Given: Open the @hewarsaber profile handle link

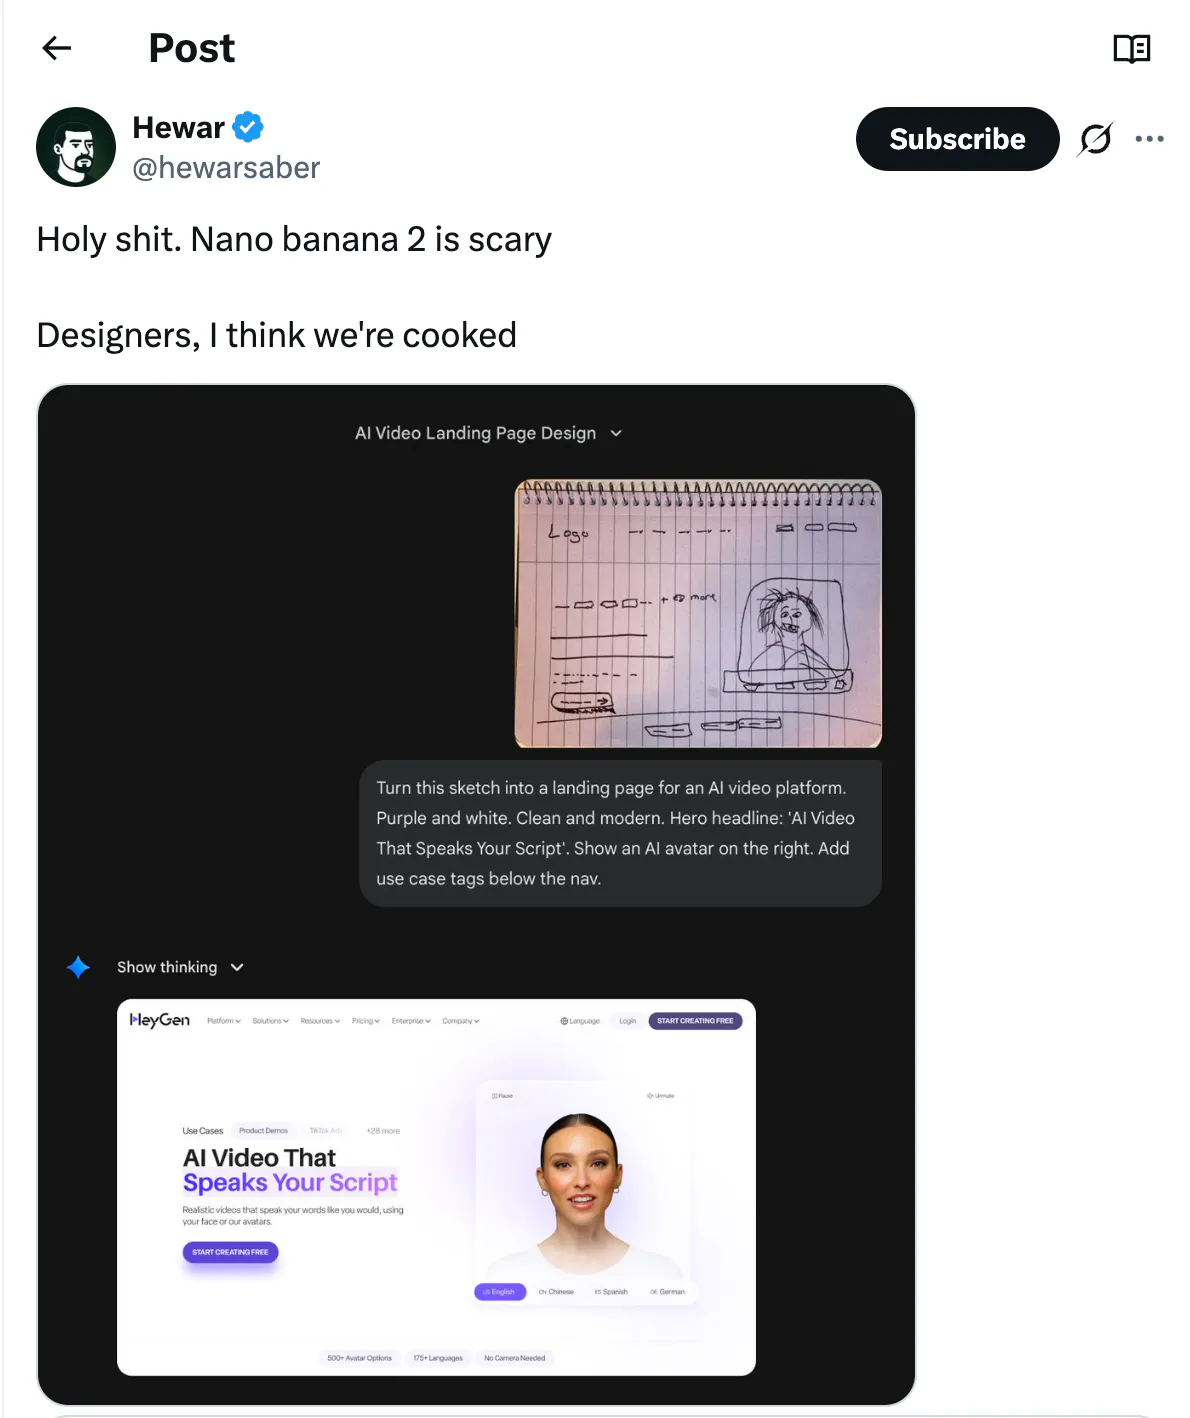Looking at the screenshot, I should [x=226, y=168].
